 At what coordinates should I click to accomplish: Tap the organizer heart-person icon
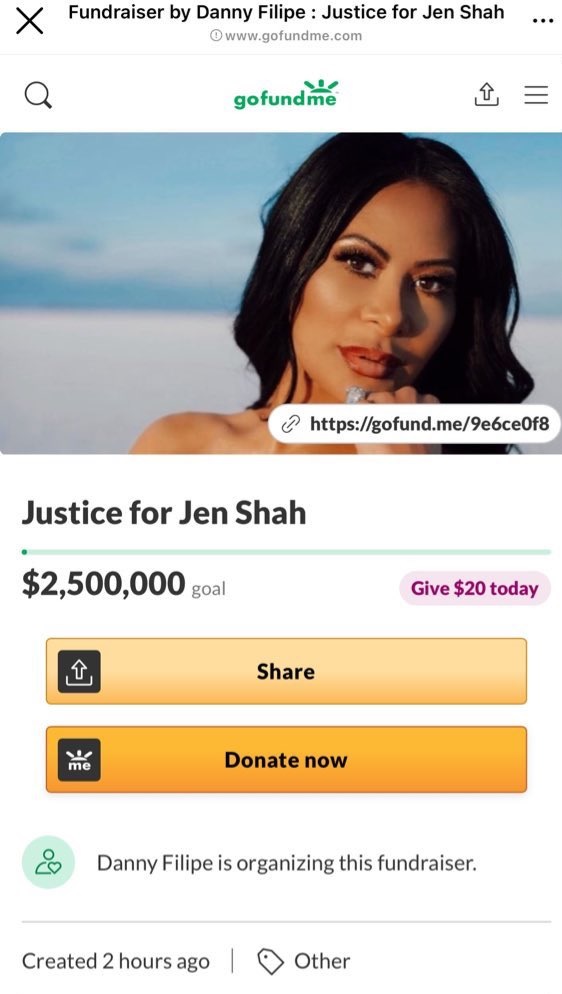(48, 862)
